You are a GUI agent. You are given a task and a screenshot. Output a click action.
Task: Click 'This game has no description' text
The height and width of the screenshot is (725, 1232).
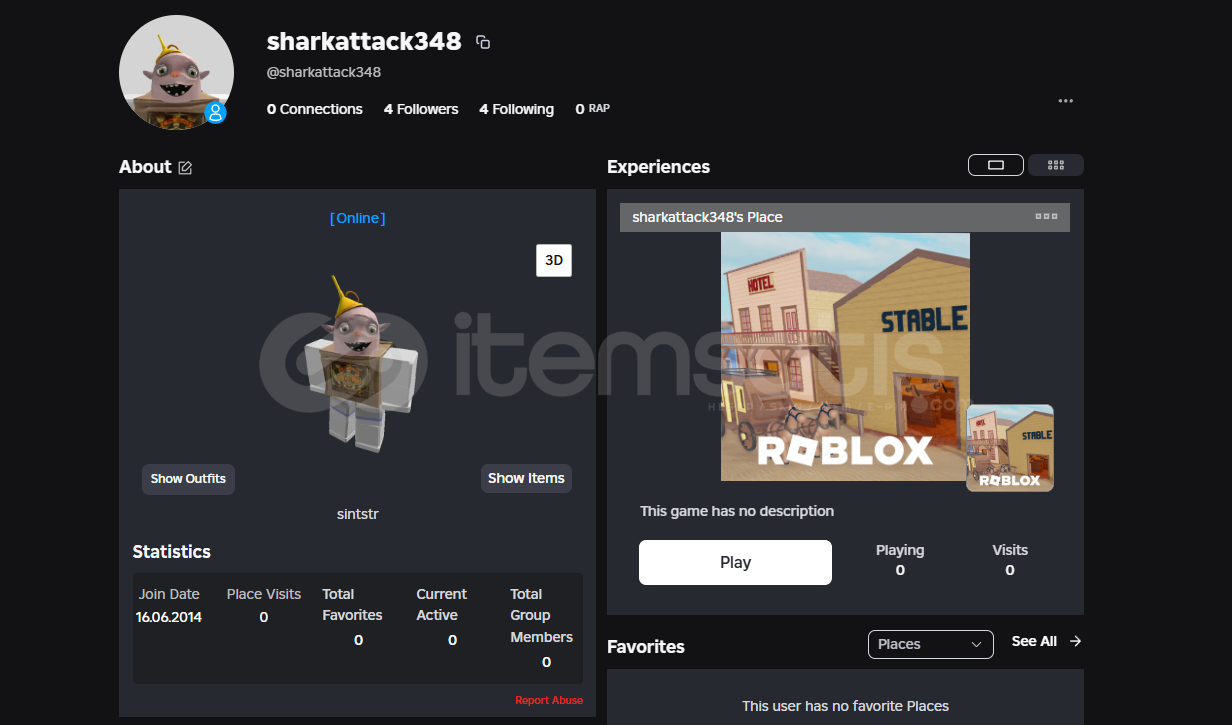pyautogui.click(x=737, y=511)
